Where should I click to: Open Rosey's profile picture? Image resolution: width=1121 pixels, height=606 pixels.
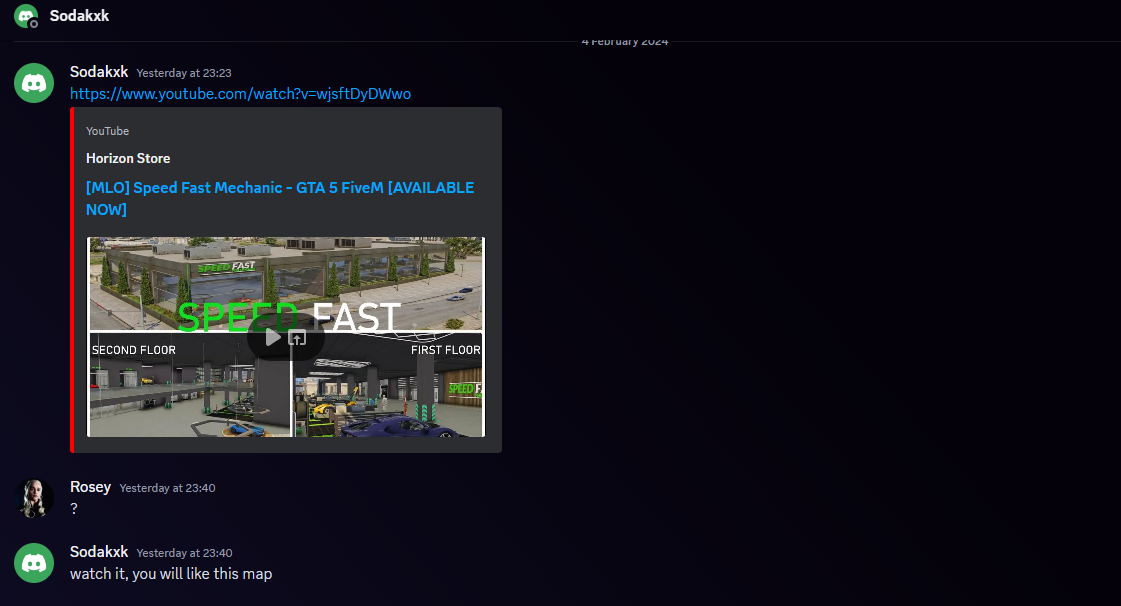pyautogui.click(x=34, y=498)
